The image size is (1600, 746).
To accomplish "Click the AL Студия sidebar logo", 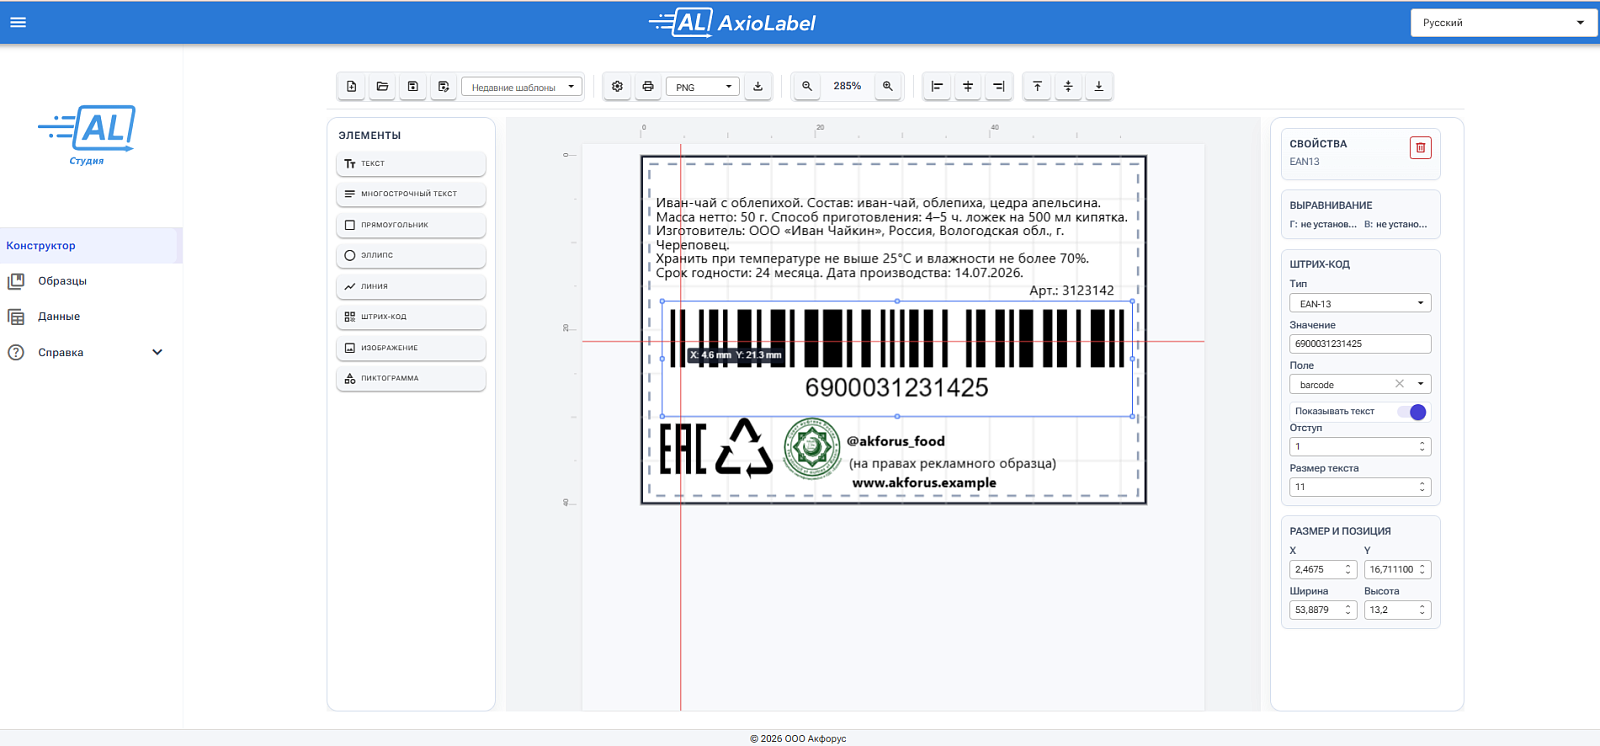I will click(86, 135).
